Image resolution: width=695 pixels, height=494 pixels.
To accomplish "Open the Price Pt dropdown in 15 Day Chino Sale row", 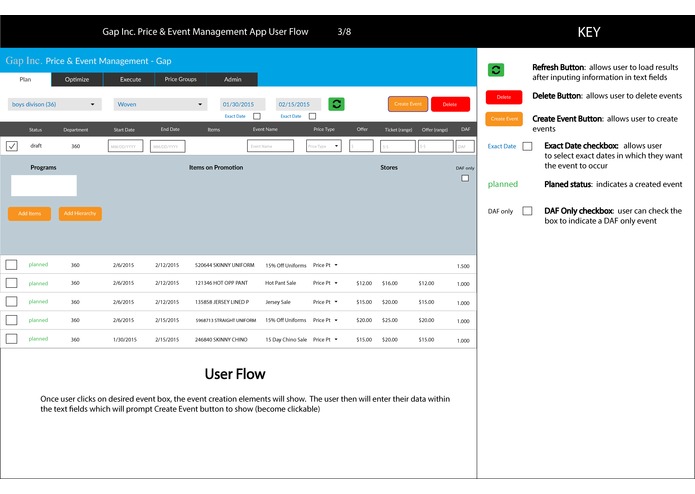I will 325,339.
